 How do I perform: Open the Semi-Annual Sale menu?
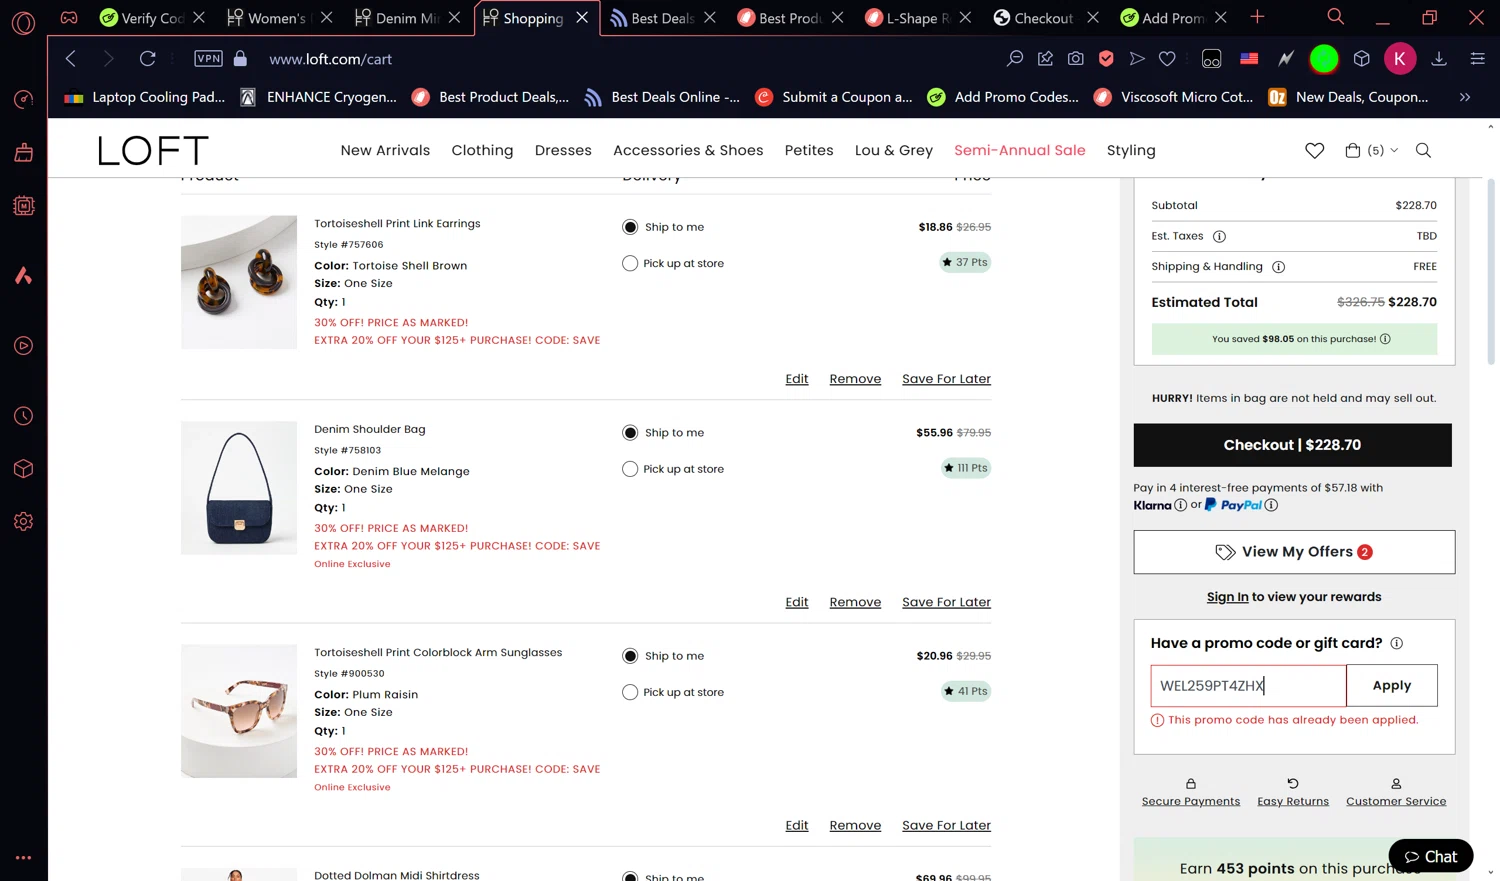pyautogui.click(x=1019, y=150)
